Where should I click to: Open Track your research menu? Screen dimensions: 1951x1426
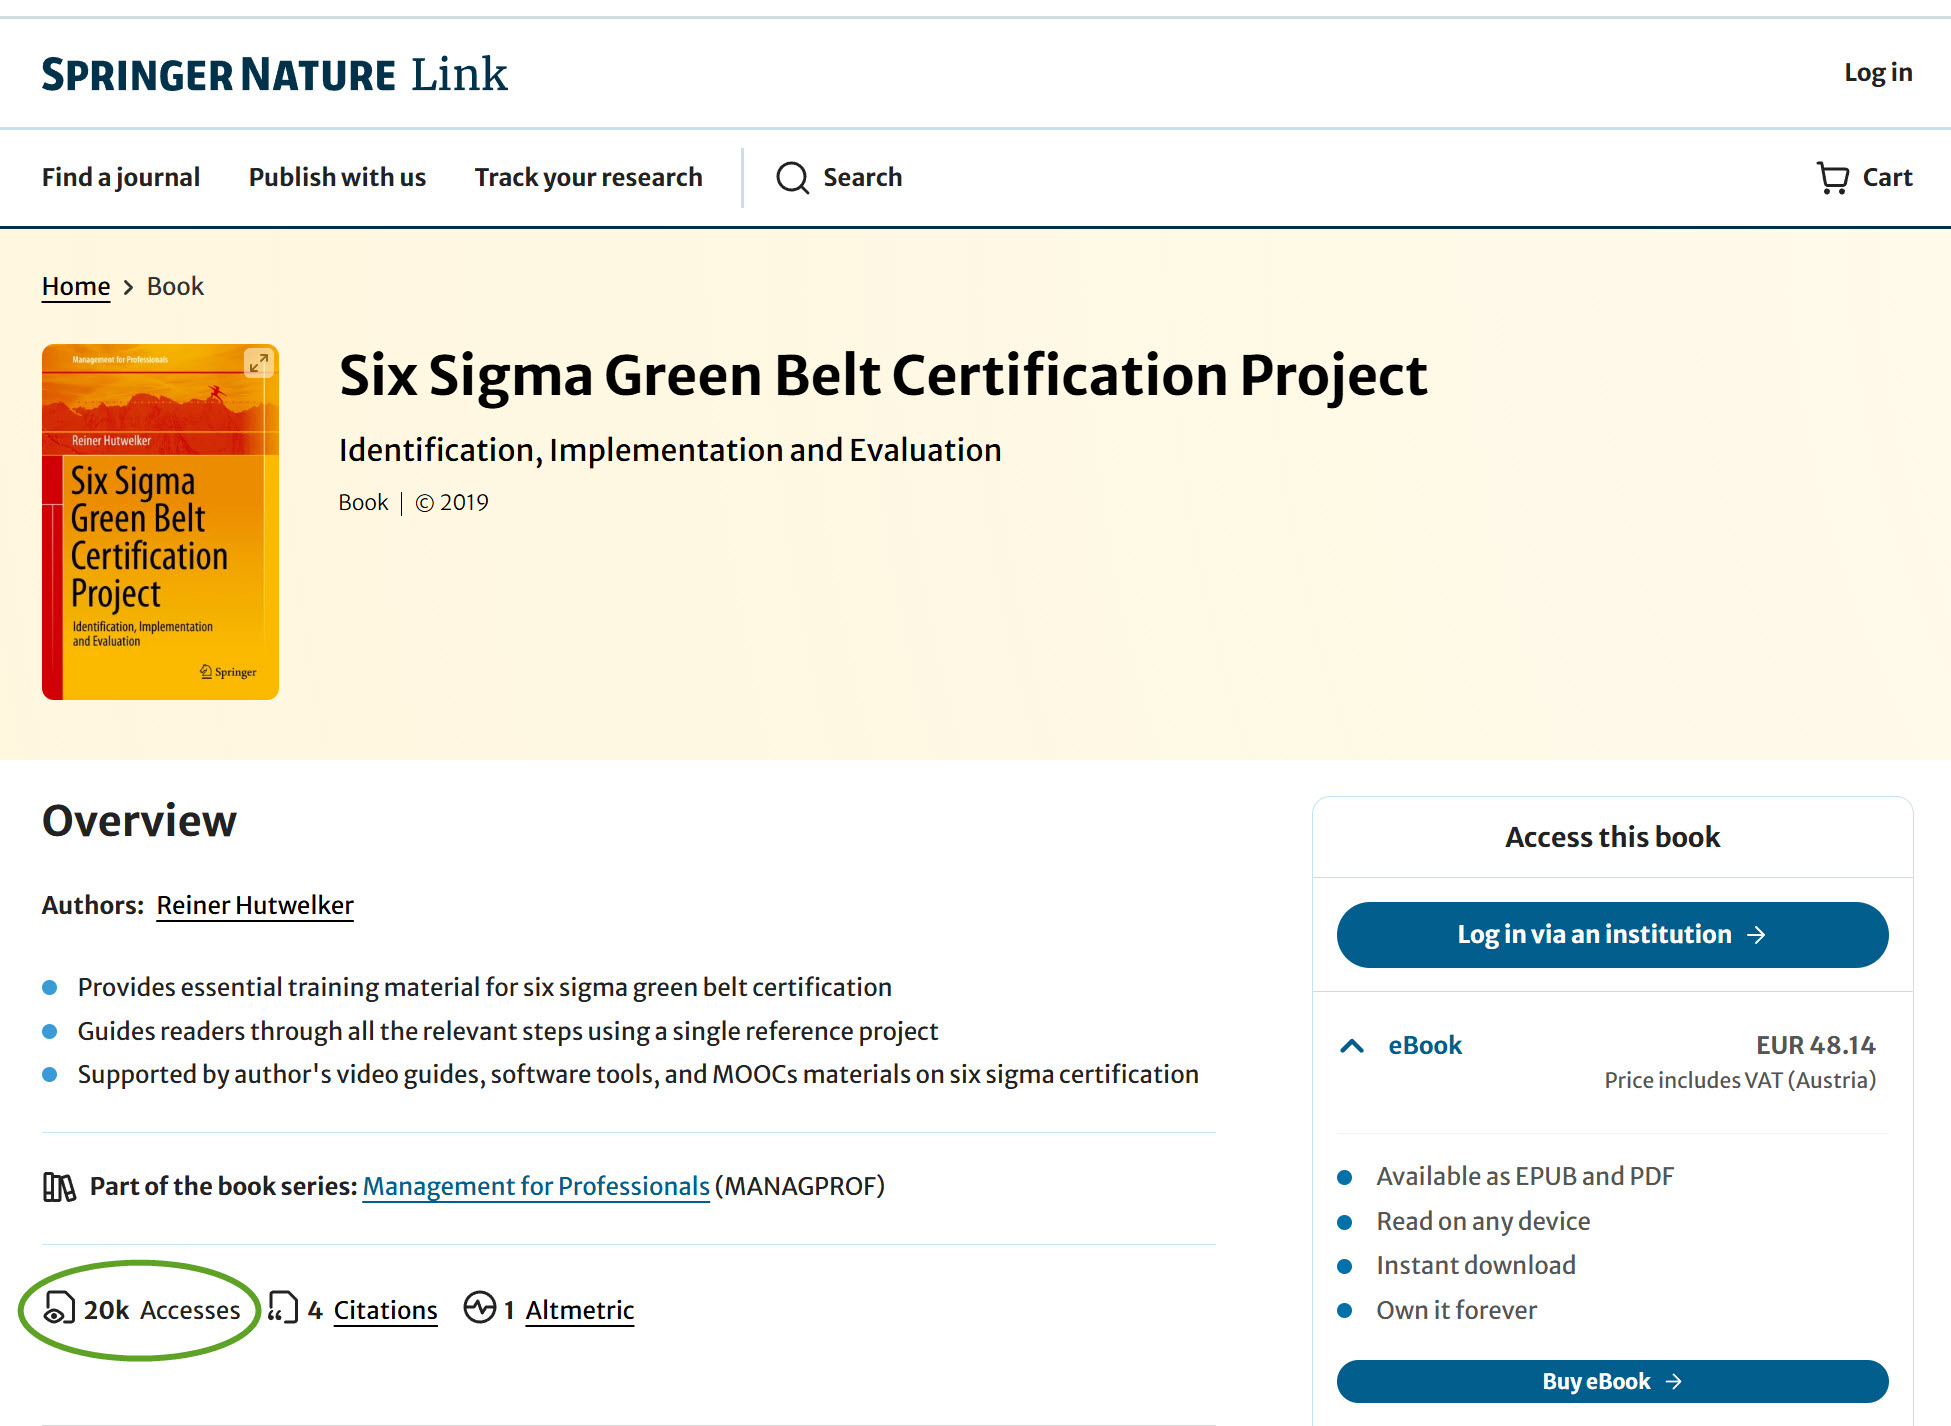tap(588, 178)
